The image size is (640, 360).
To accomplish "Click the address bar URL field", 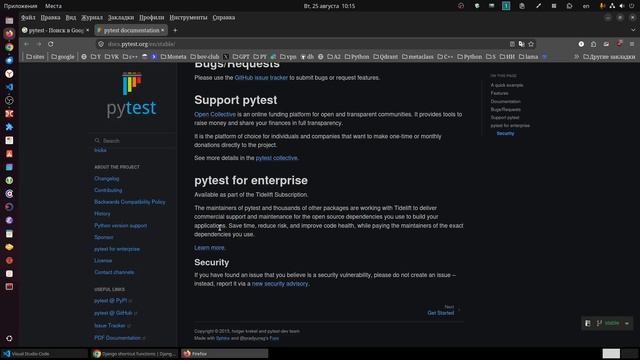I will (x=302, y=44).
